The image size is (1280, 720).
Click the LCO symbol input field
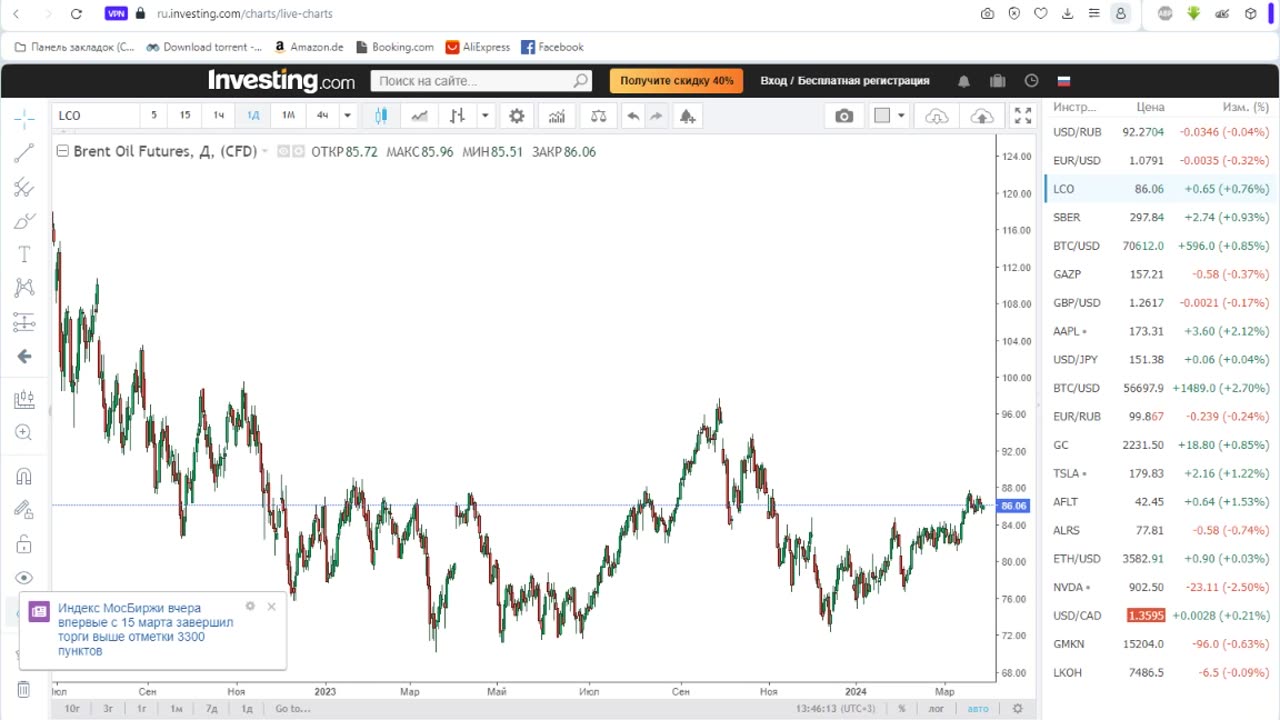[95, 115]
